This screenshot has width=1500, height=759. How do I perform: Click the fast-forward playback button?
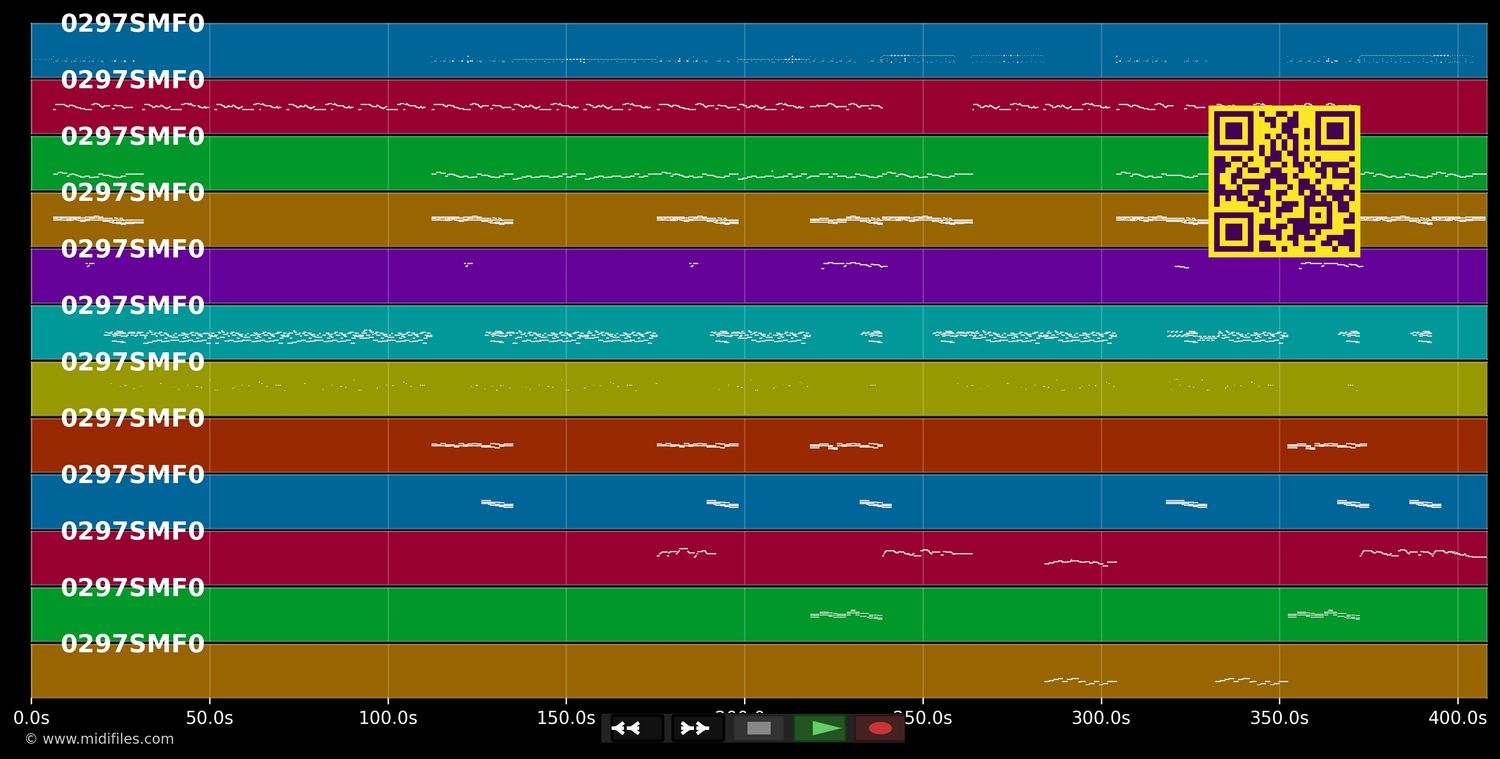697,728
